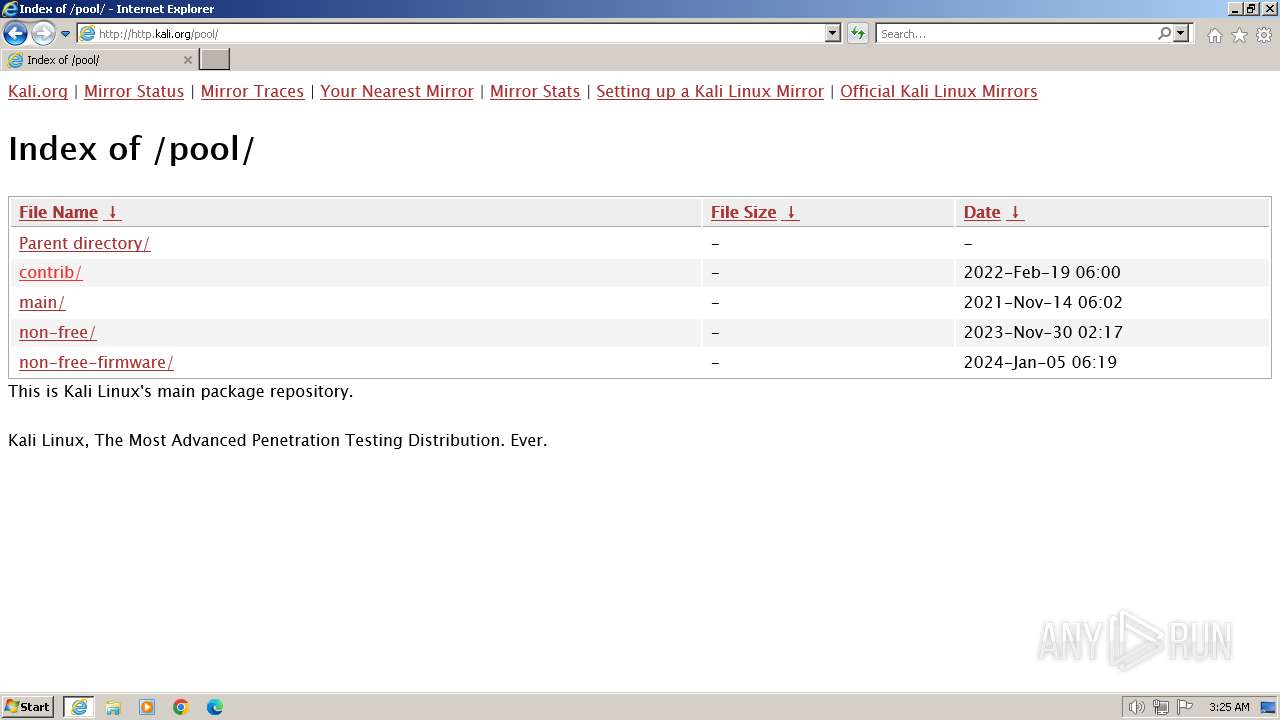This screenshot has height=720, width=1280.
Task: Open File Explorer from the taskbar
Action: pos(113,707)
